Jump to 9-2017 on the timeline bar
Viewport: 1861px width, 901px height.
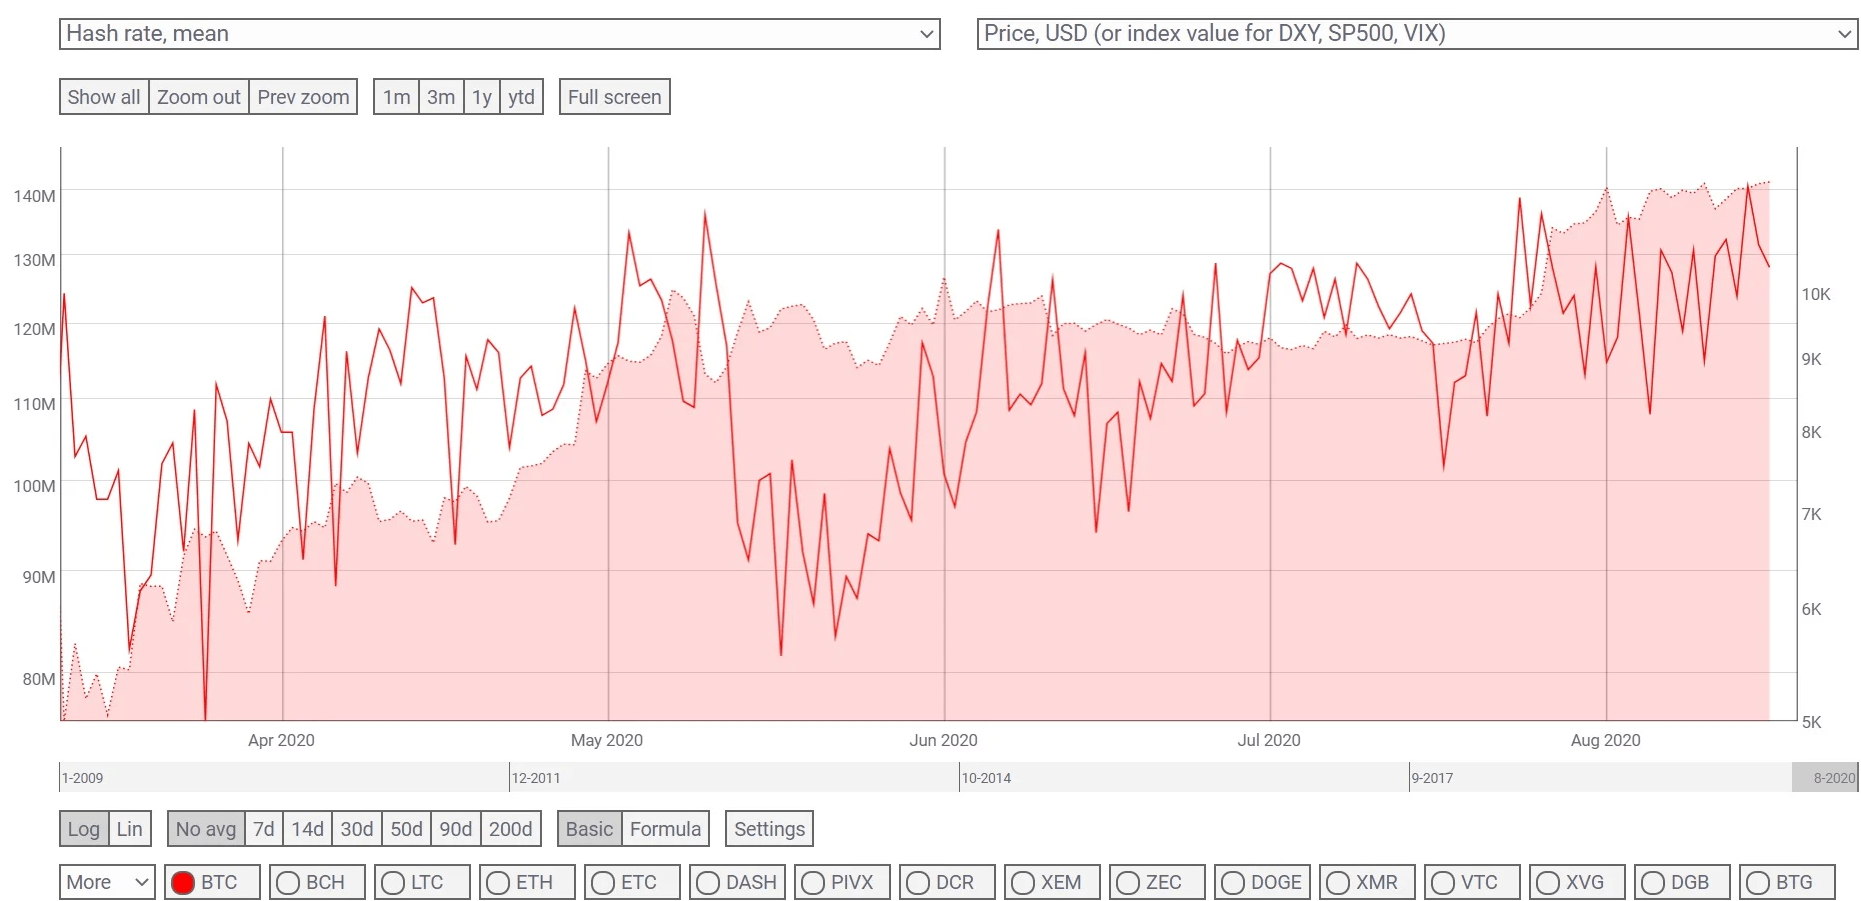tap(1432, 778)
